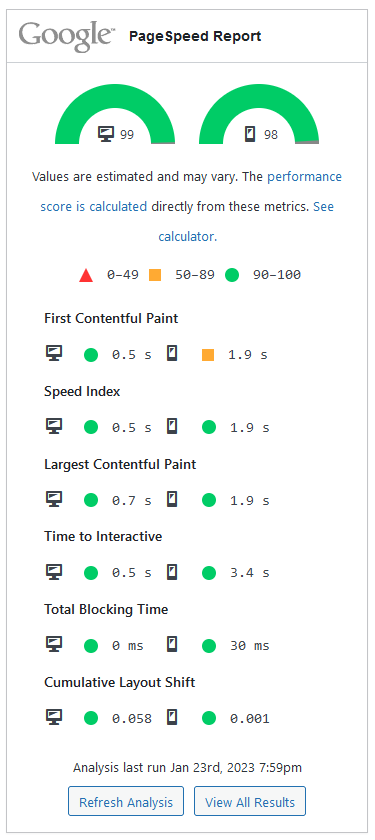The height and width of the screenshot is (840, 375).
Task: Click the mobile icon under First Contentful Paint
Action: (x=171, y=354)
